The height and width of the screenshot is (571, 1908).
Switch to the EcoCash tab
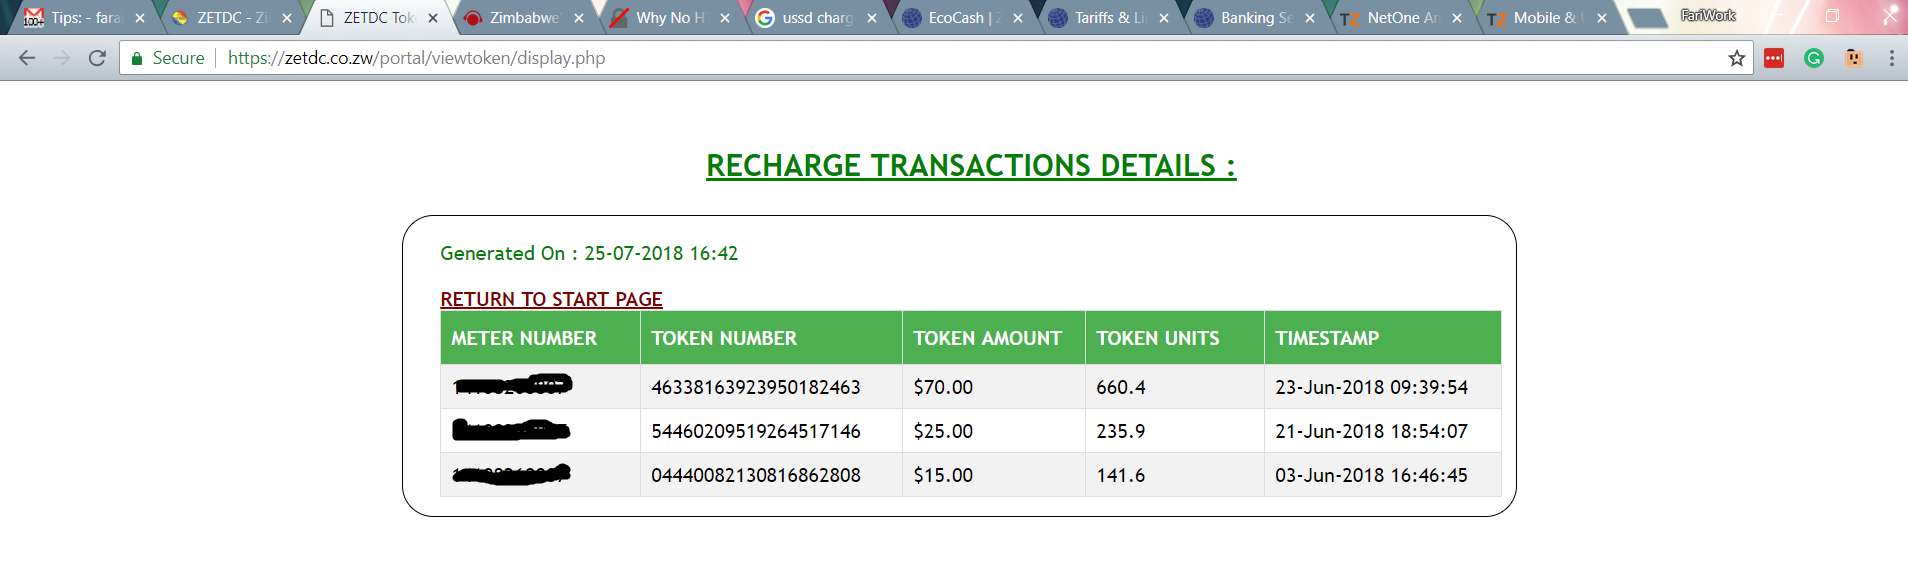click(x=960, y=18)
